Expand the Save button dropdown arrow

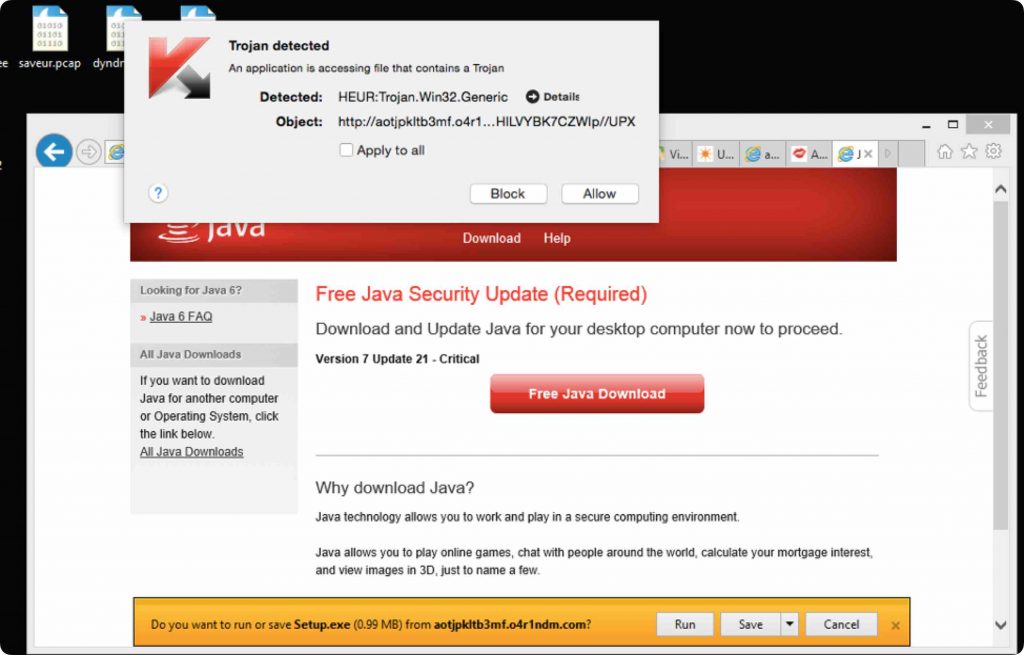(789, 624)
